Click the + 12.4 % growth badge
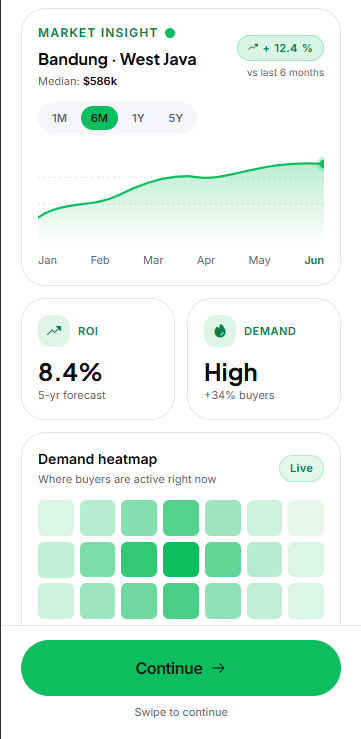The image size is (361, 739). click(x=280, y=48)
